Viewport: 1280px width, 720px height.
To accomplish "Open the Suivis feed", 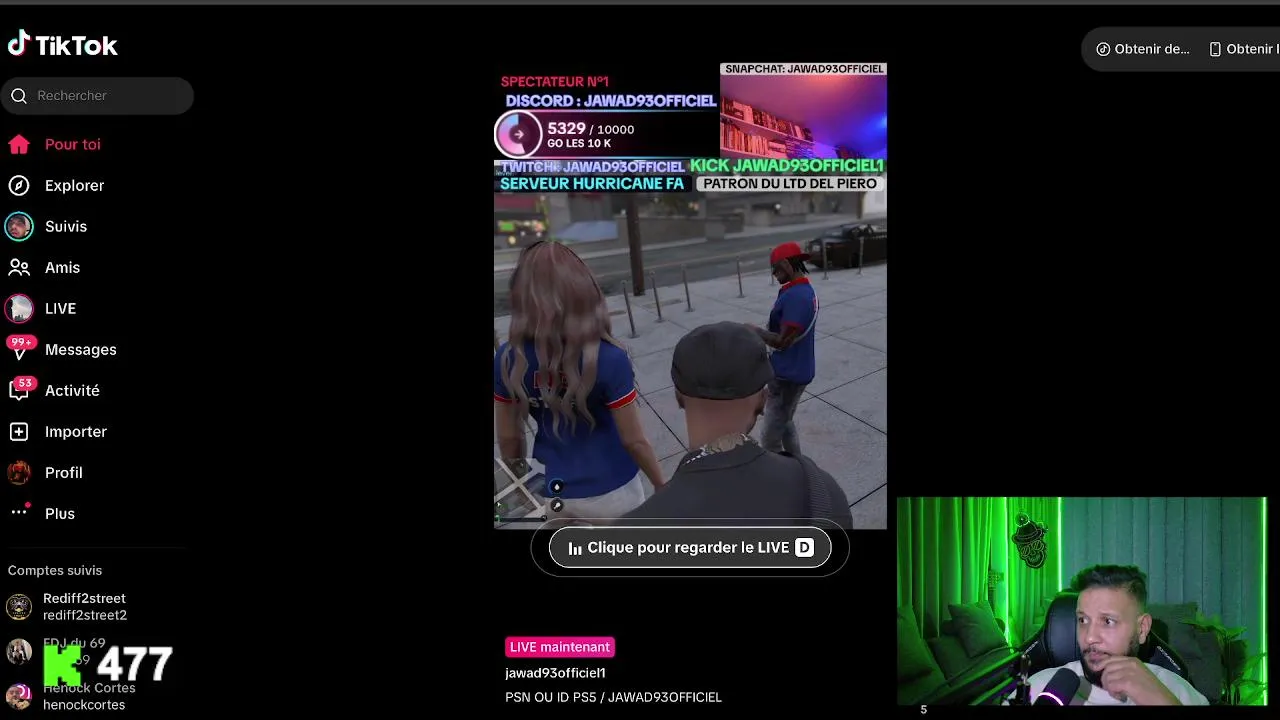I will pos(66,226).
